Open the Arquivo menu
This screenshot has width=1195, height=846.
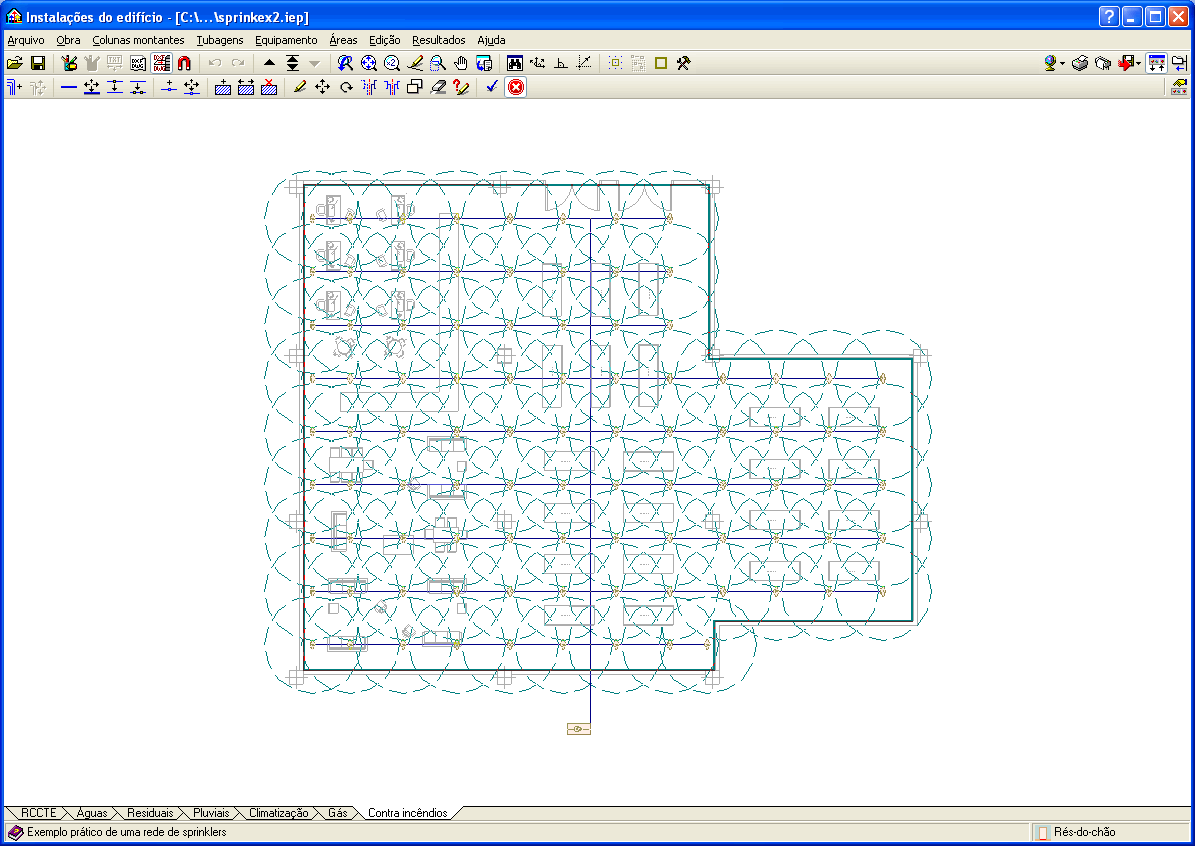click(x=26, y=40)
